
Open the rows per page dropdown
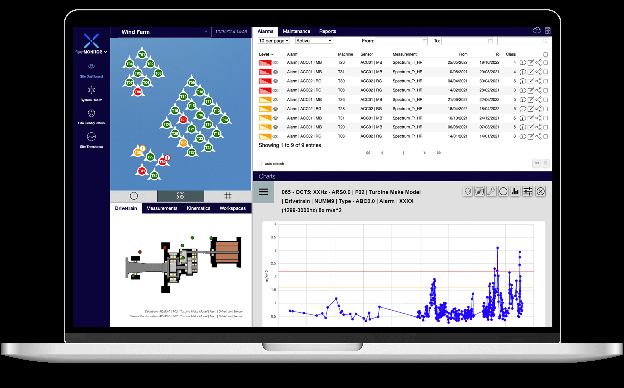[x=274, y=41]
